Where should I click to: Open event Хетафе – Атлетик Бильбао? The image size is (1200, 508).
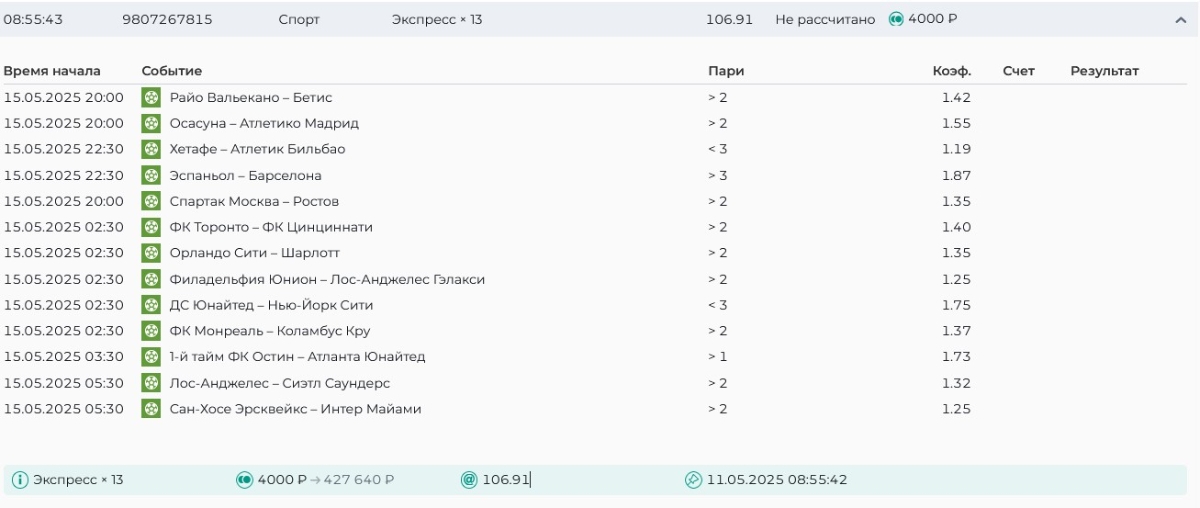point(257,150)
